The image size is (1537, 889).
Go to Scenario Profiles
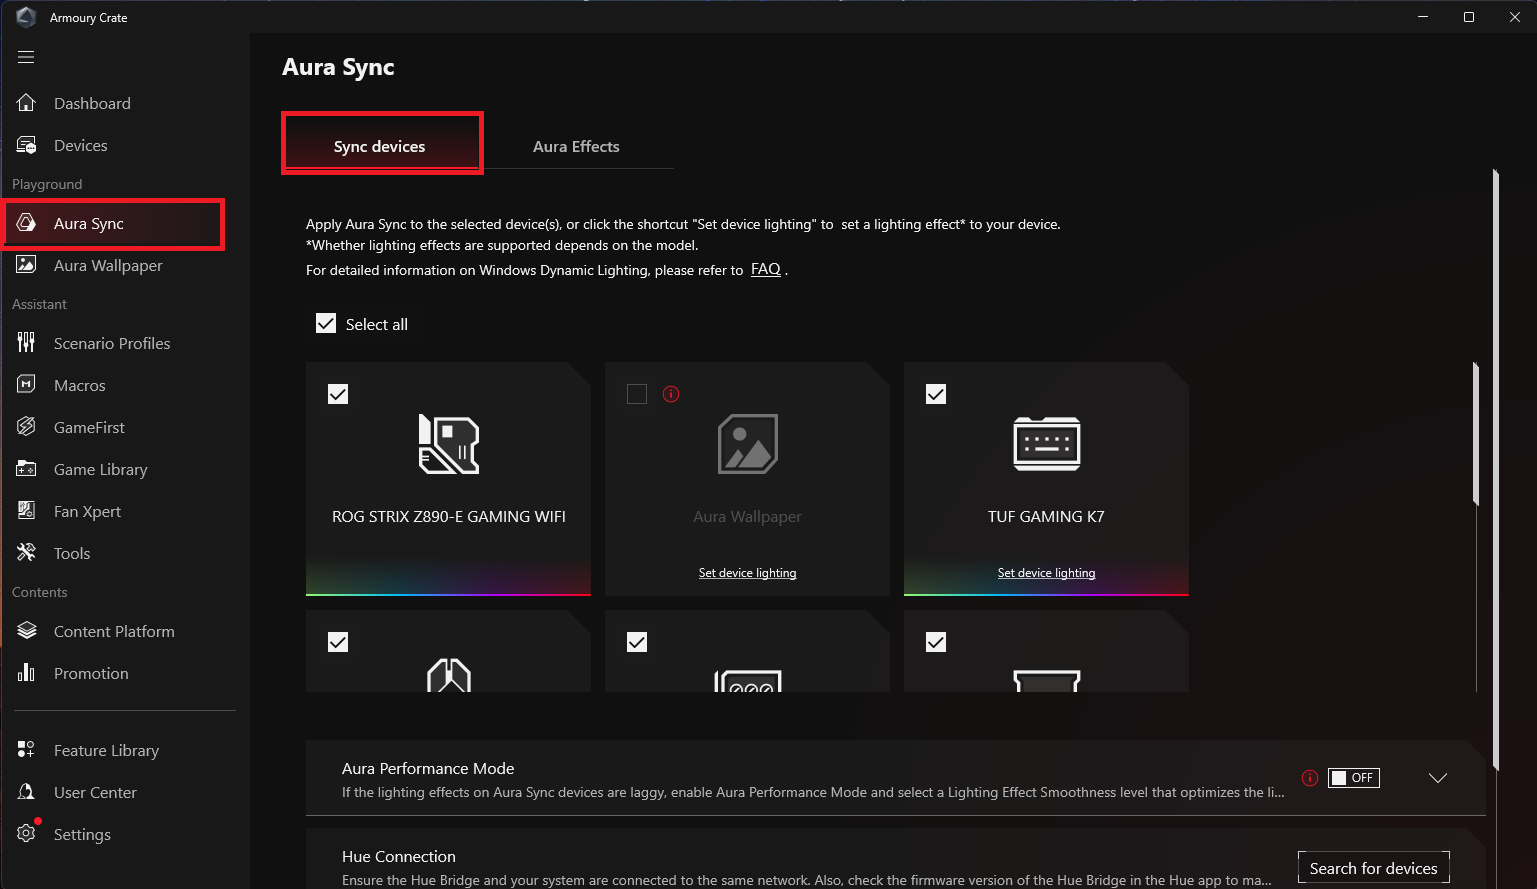112,343
